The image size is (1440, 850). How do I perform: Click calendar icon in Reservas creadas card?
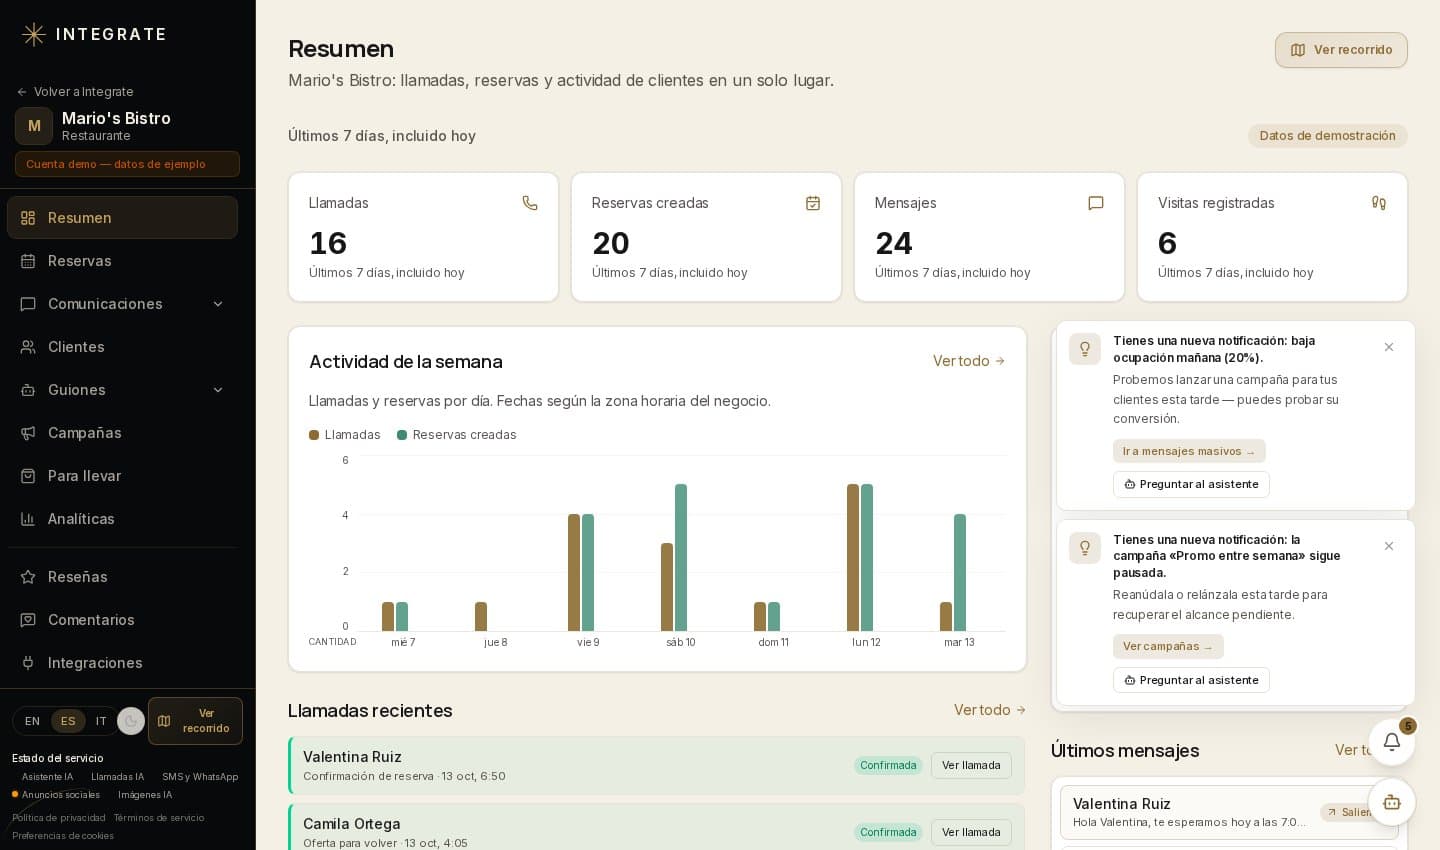pos(813,203)
